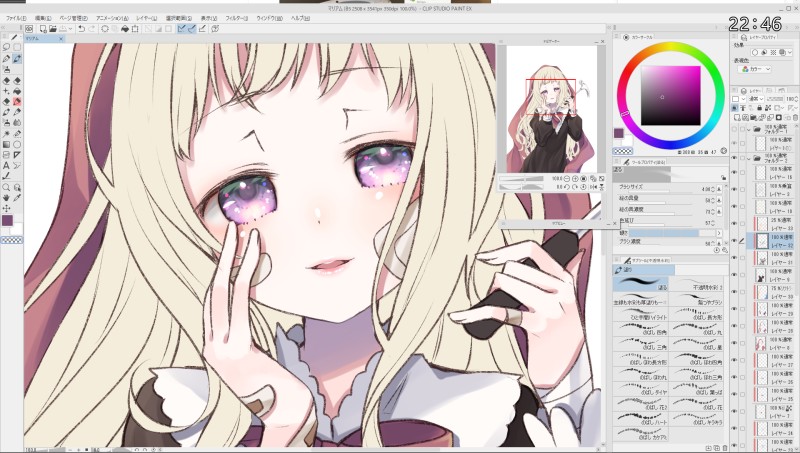This screenshot has height=453, width=800.
Task: Select the ひと手間ハイライト brush
Action: (x=641, y=314)
